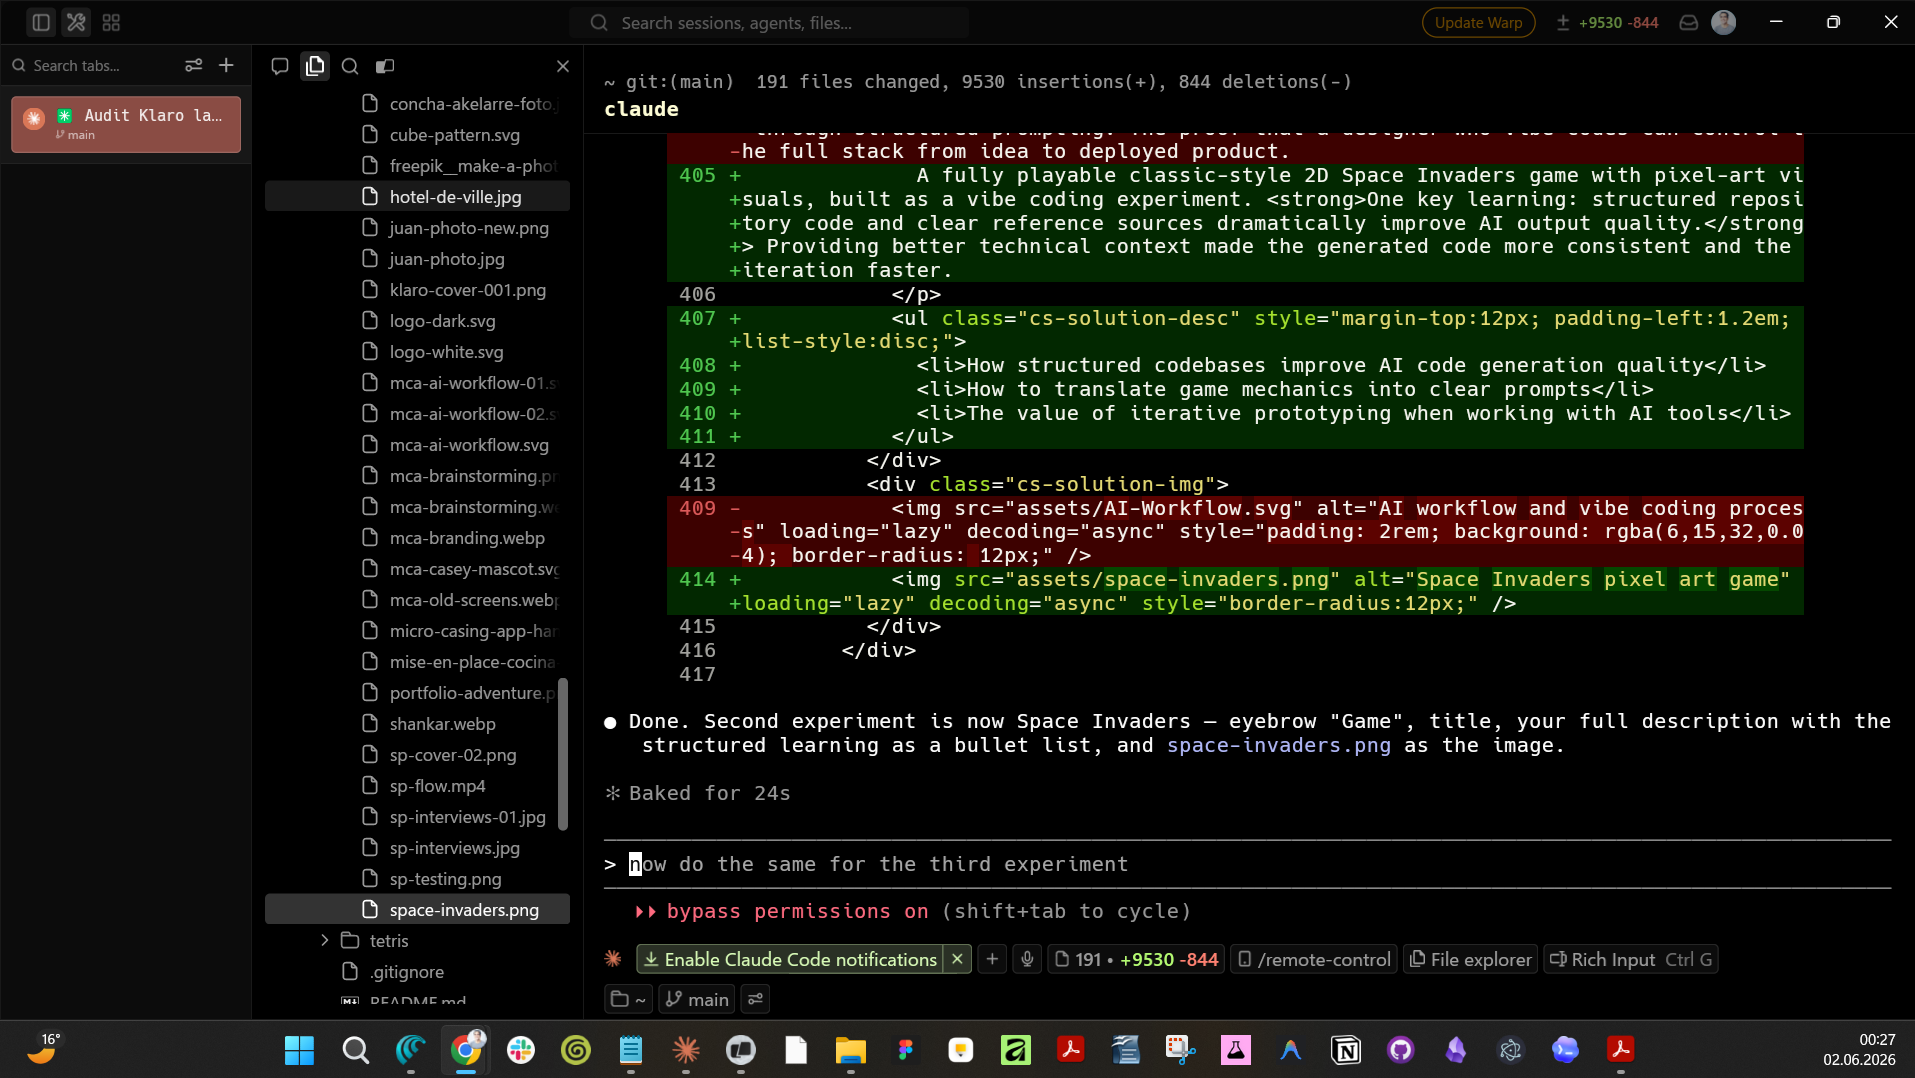Click the Search sessions, agents, files field
The width and height of the screenshot is (1915, 1078).
(x=770, y=22)
